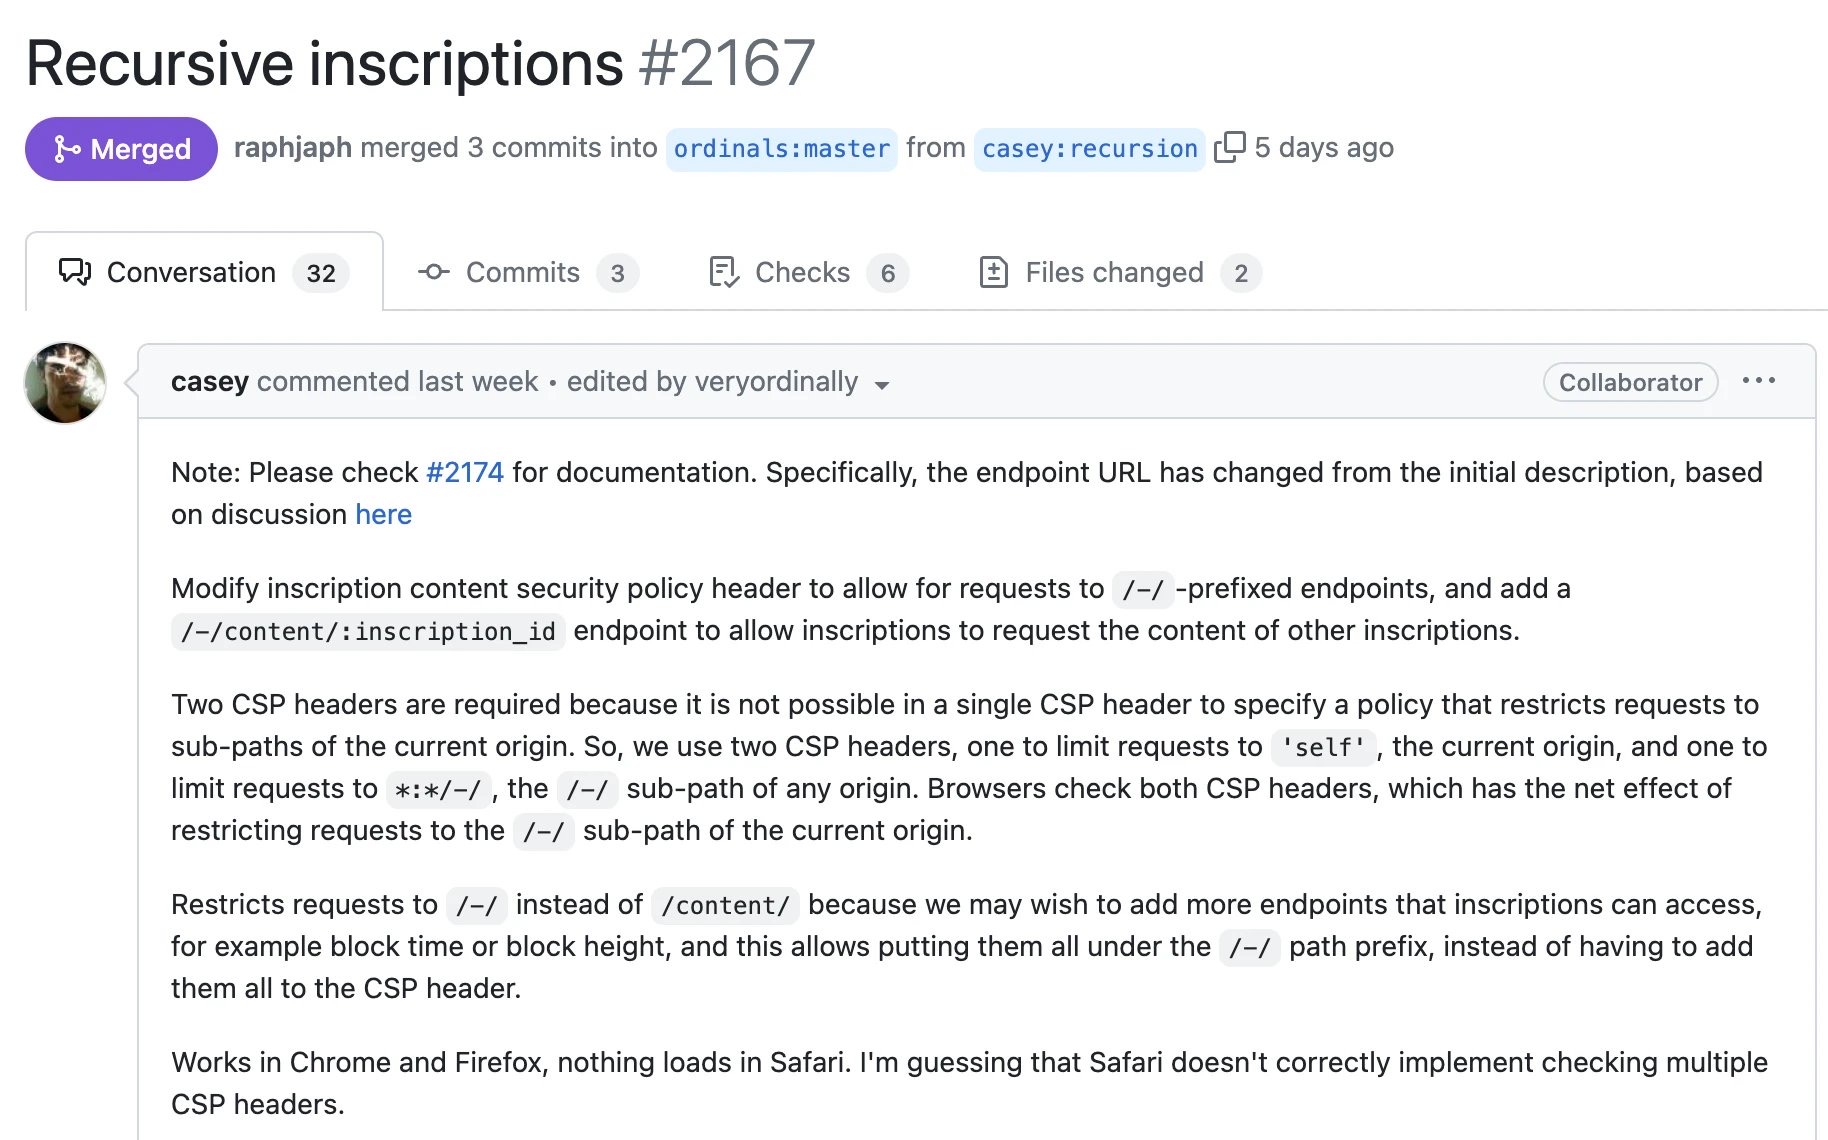Follow the 'here' discussion link
This screenshot has width=1828, height=1140.
tap(383, 514)
